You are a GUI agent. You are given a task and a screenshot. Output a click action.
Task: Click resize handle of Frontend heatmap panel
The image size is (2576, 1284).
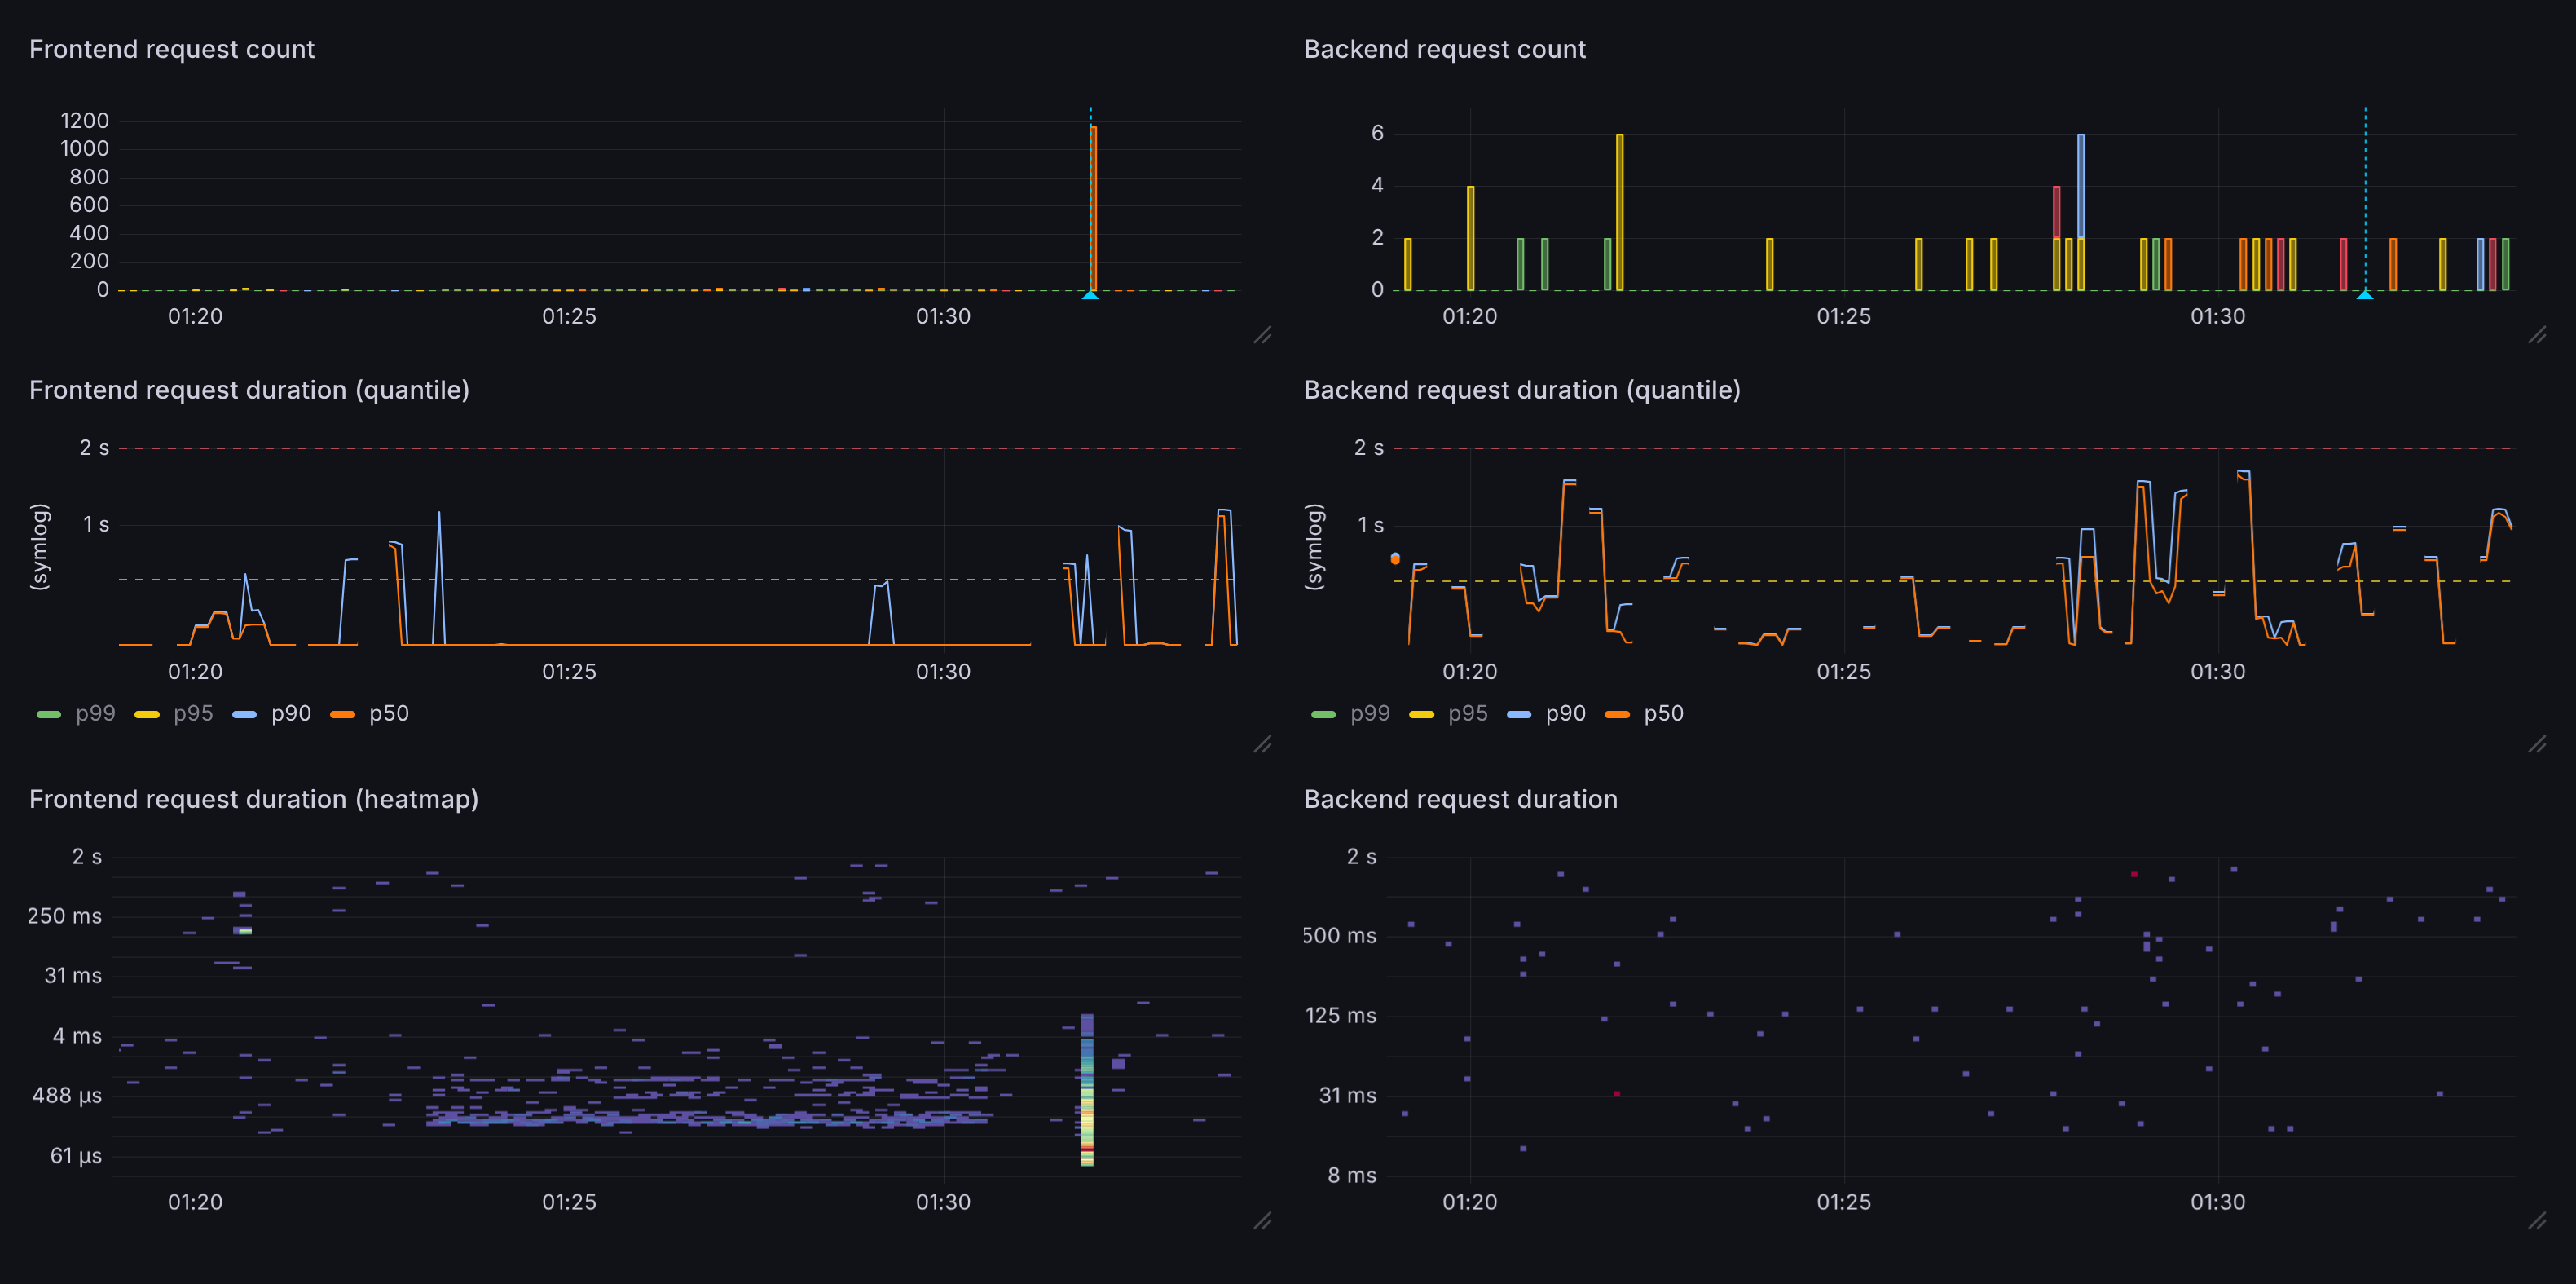(1263, 1220)
